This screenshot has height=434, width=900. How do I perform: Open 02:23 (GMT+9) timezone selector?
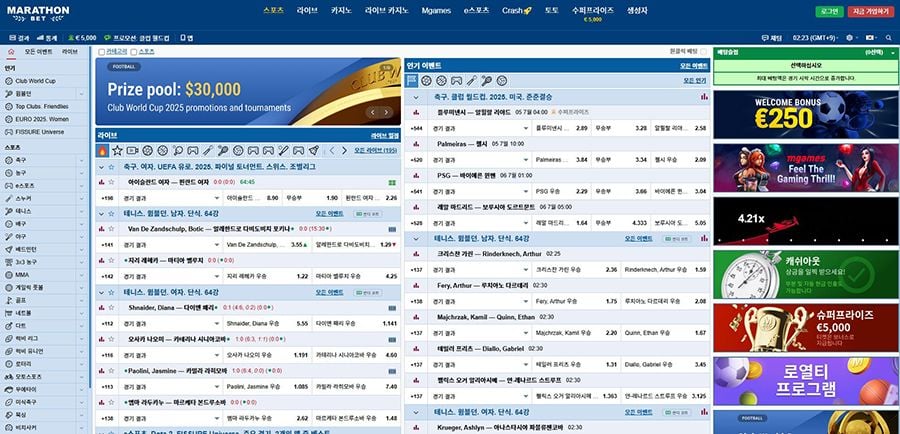coord(817,38)
